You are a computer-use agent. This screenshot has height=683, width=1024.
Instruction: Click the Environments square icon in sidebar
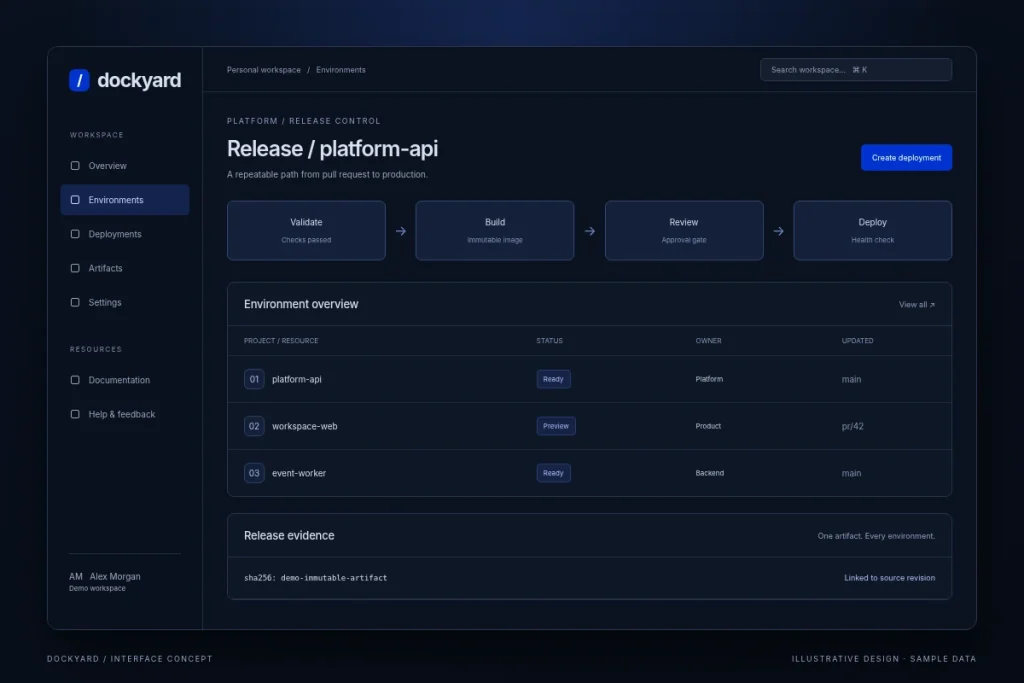point(75,200)
